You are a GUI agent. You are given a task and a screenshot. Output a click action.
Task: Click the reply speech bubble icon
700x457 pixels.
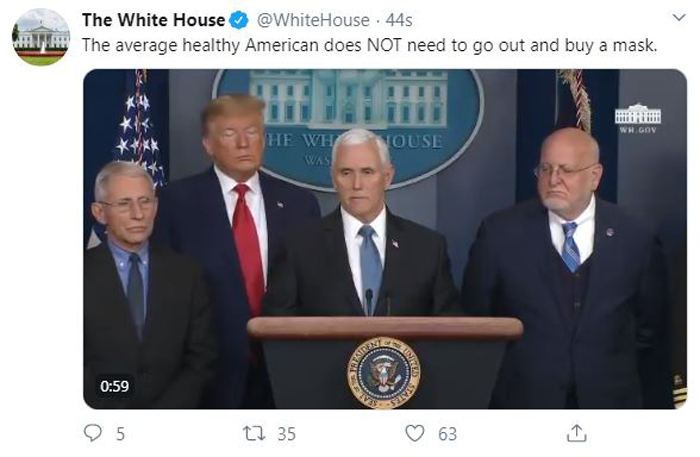93,433
